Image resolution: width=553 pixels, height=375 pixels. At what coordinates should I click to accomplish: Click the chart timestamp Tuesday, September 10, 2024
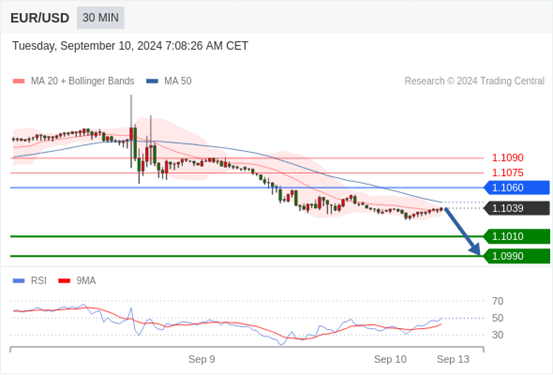pos(130,46)
